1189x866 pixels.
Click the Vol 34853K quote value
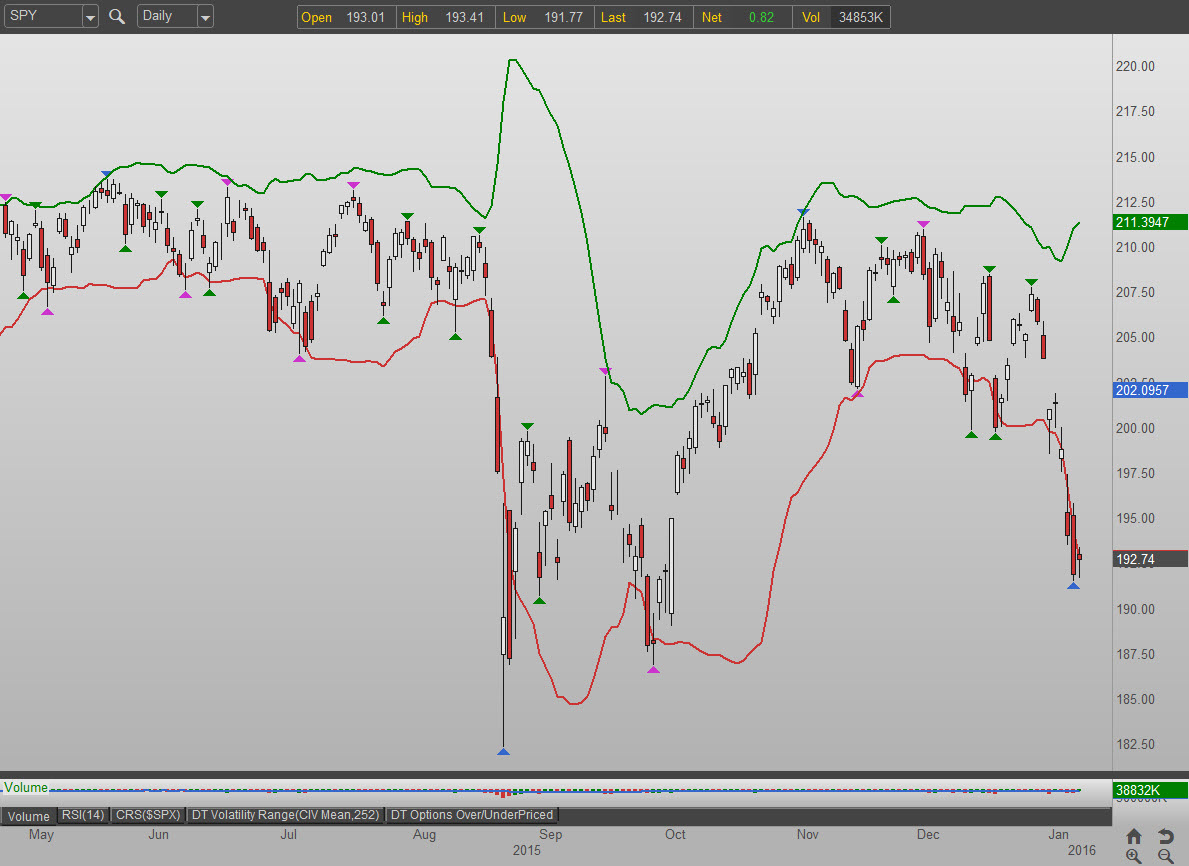coord(861,17)
